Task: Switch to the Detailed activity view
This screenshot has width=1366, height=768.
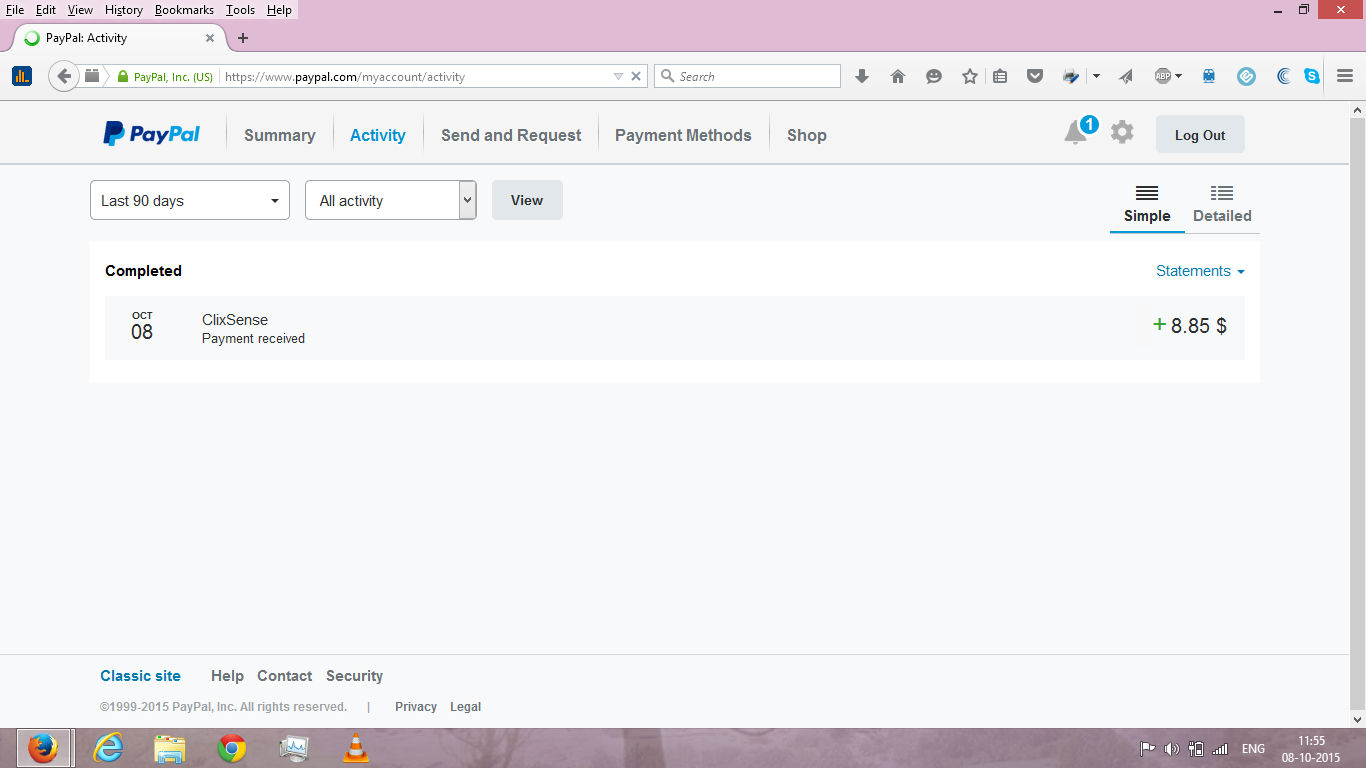Action: coord(1222,204)
